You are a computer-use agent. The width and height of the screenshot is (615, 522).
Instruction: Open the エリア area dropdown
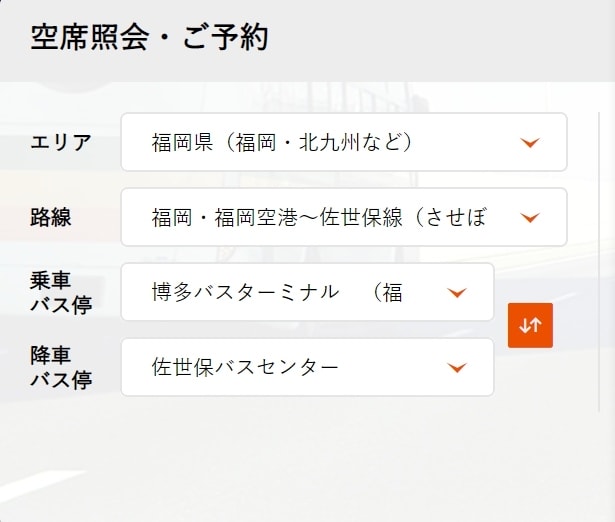(x=343, y=142)
